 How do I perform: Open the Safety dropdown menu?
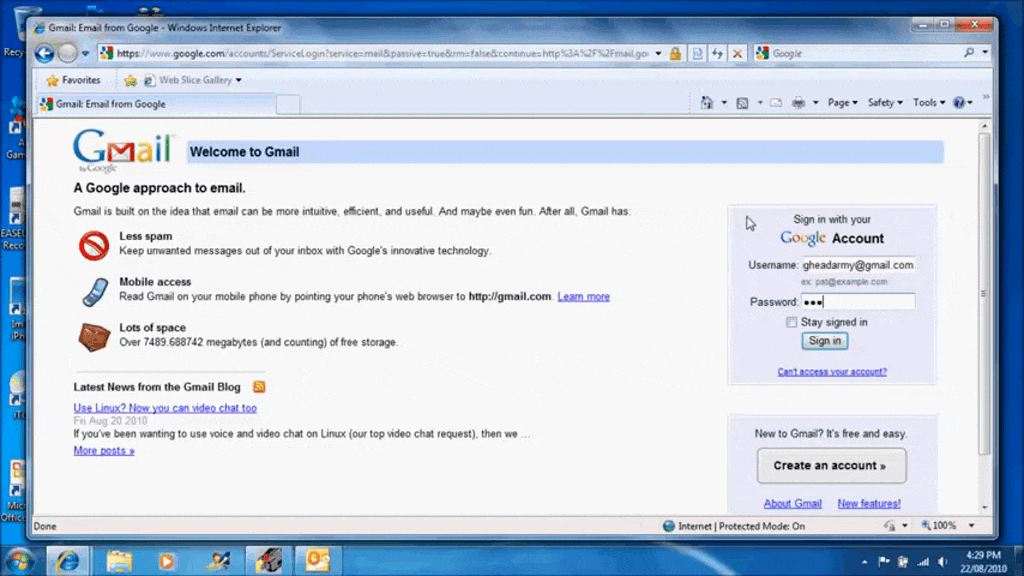(884, 103)
